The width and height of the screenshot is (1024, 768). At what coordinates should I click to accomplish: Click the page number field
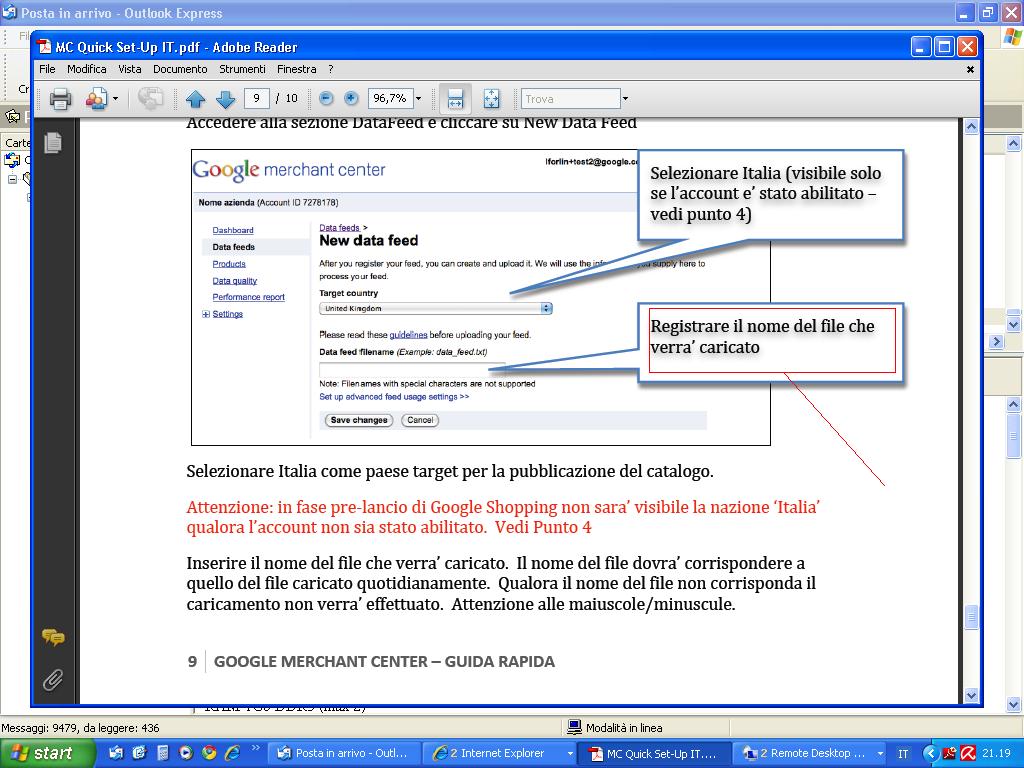pyautogui.click(x=257, y=99)
